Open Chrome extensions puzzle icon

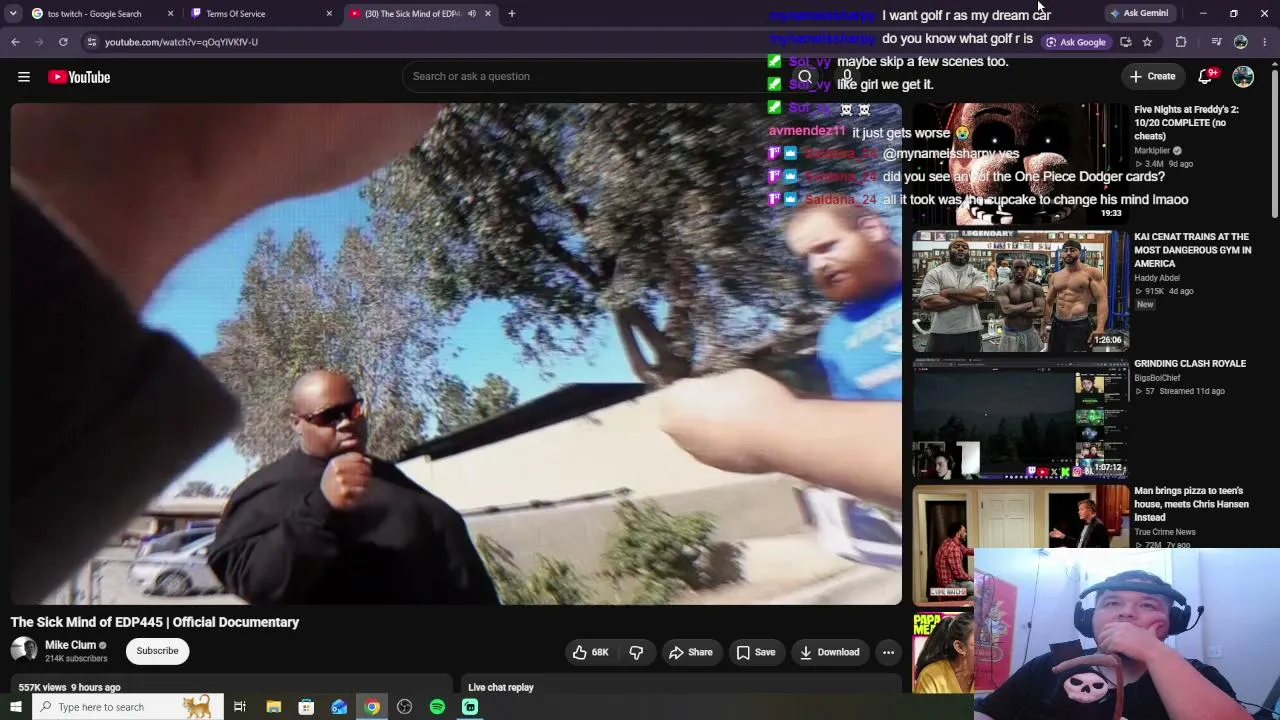point(1181,42)
